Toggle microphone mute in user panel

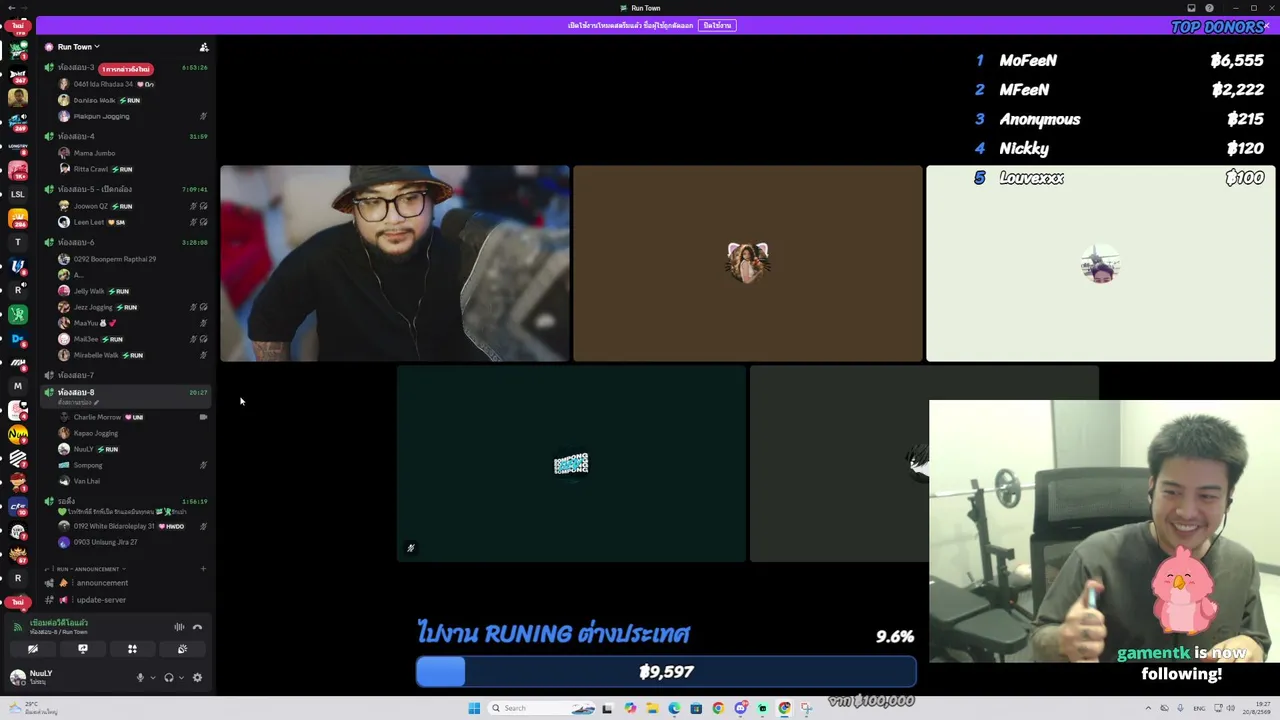coord(140,678)
